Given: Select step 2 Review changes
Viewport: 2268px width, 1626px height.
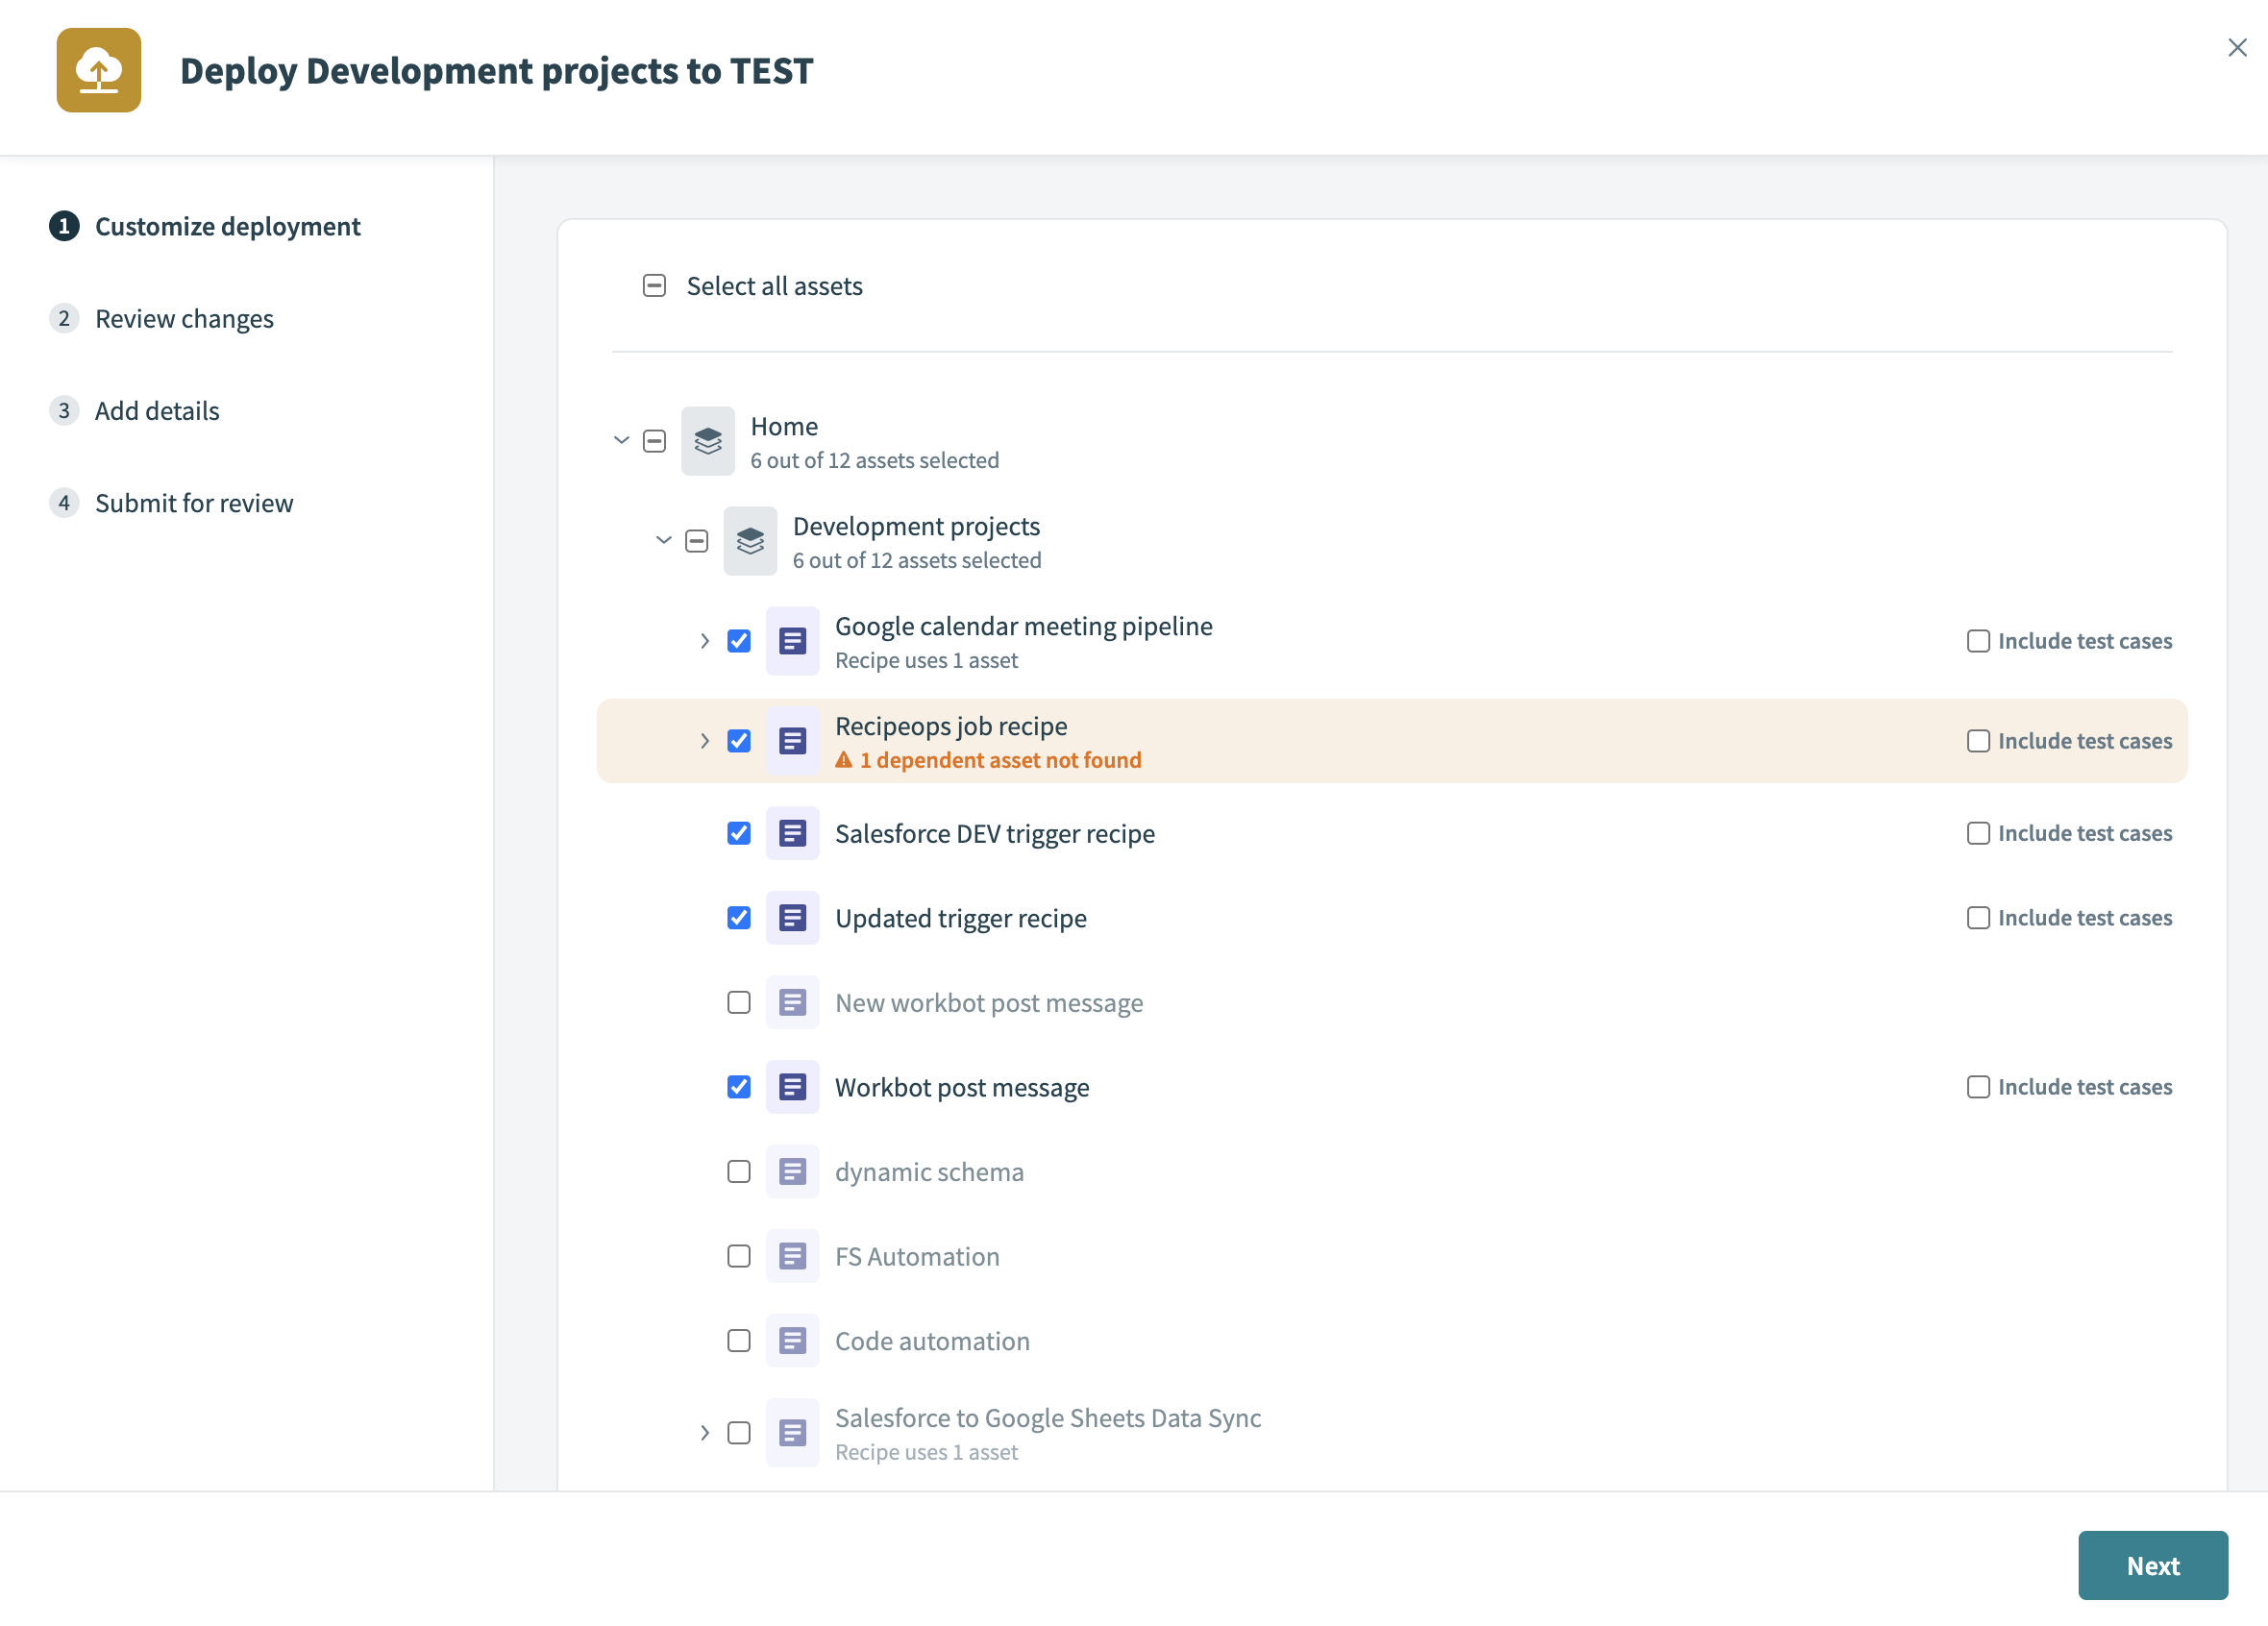Looking at the screenshot, I should pos(185,317).
